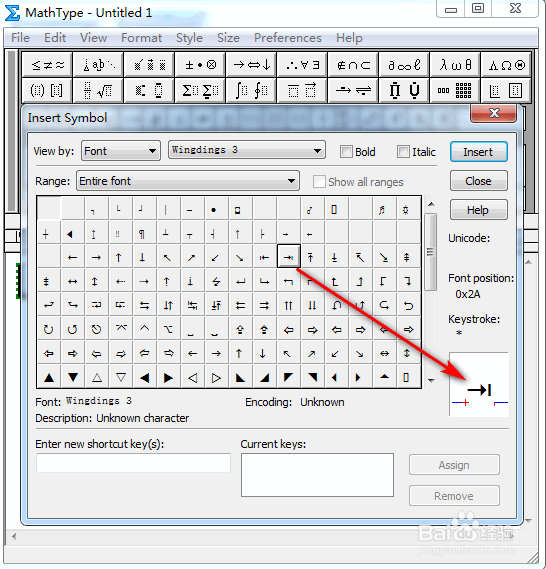Open the subscript and superscript templates palette
546x569 pixels.
[149, 90]
